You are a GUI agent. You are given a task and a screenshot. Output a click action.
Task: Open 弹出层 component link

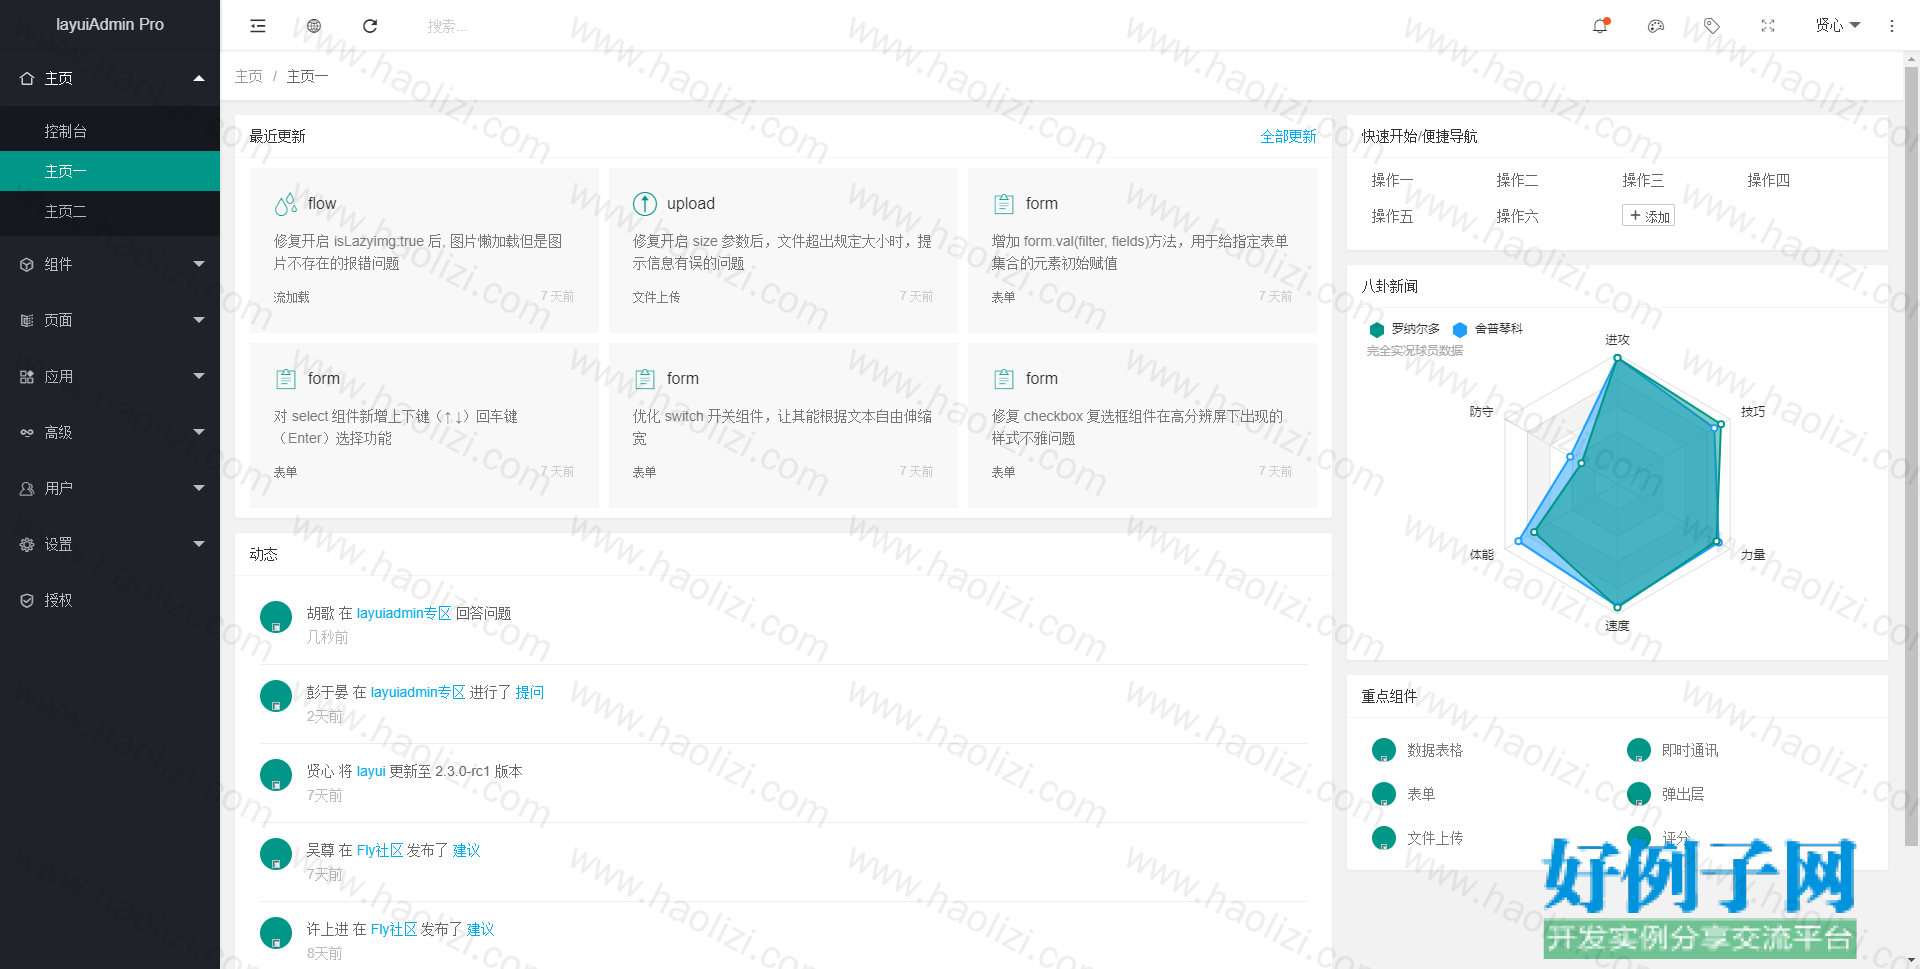tap(1683, 794)
